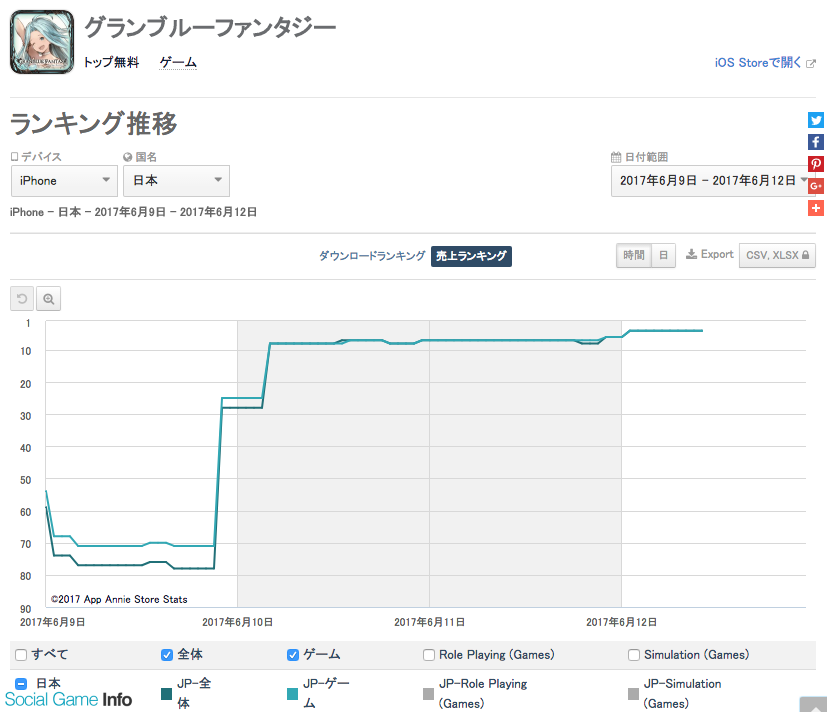
Task: Click the Export label text
Action: [x=717, y=254]
